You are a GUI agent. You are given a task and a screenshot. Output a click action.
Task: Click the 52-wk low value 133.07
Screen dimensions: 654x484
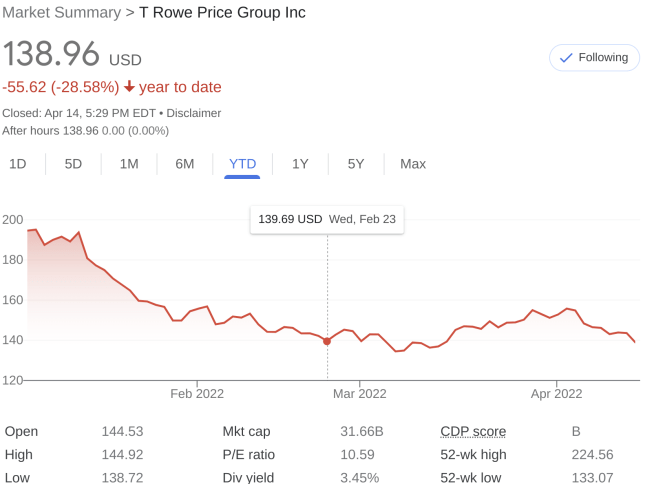592,477
